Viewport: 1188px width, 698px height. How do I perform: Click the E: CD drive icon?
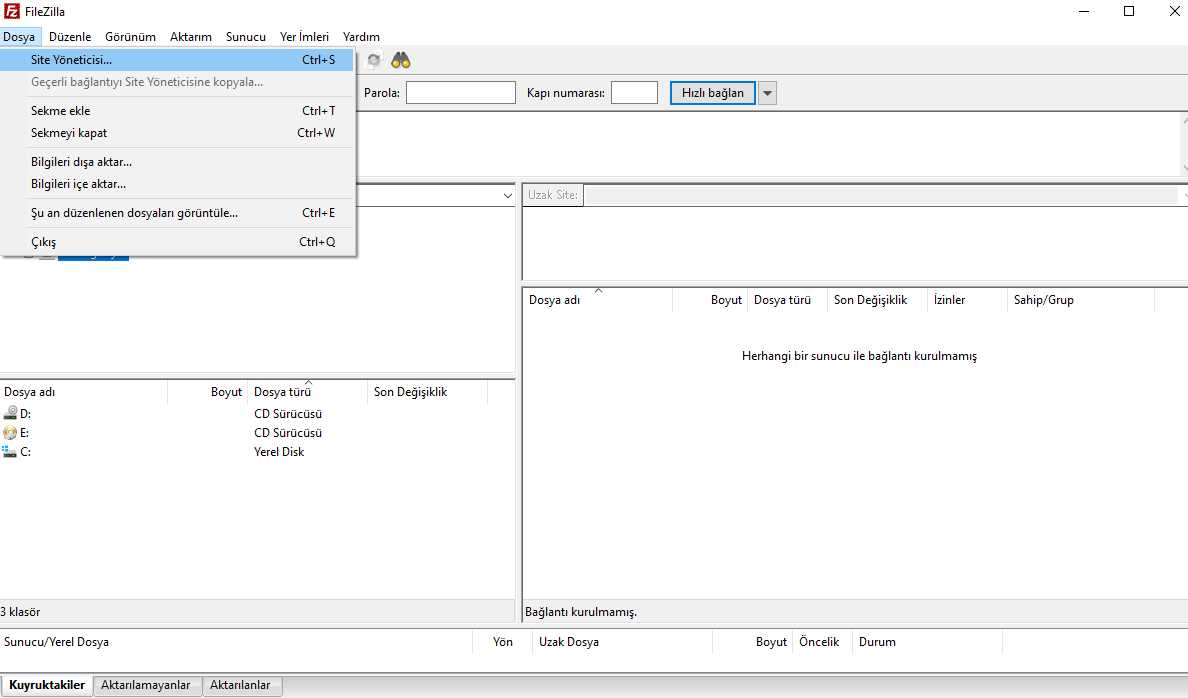[x=10, y=433]
